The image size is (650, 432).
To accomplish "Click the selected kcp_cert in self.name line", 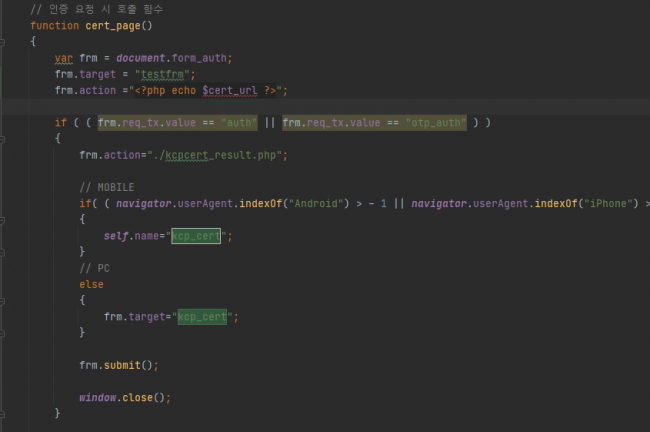I will point(196,236).
